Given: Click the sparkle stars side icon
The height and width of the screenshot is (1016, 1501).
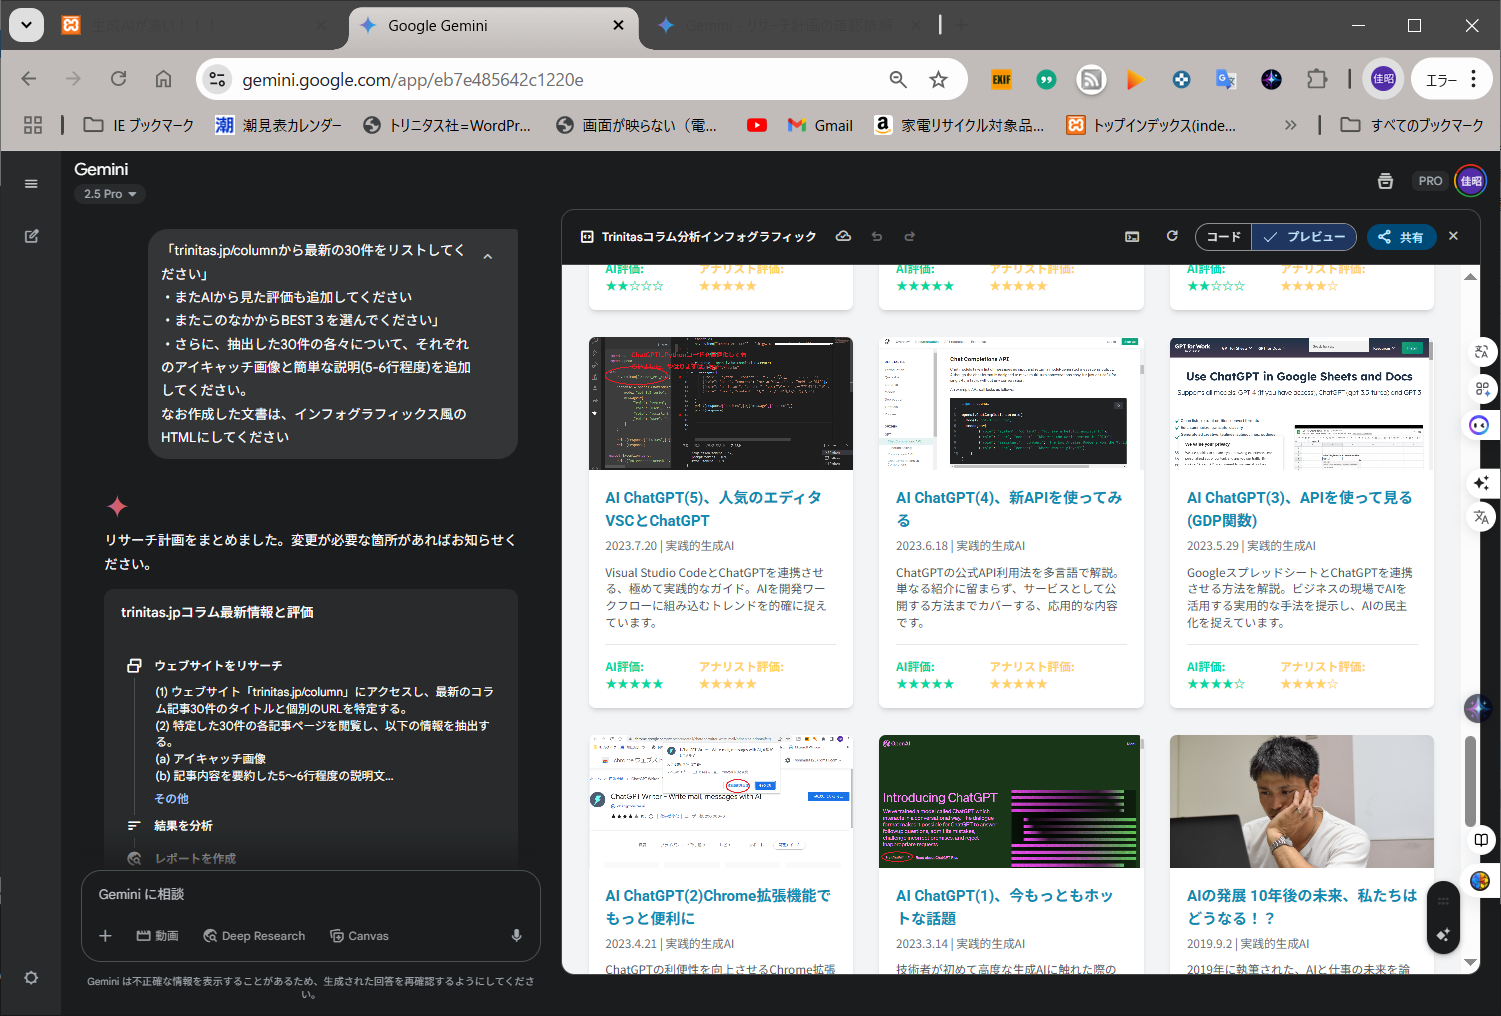Looking at the screenshot, I should (1481, 483).
